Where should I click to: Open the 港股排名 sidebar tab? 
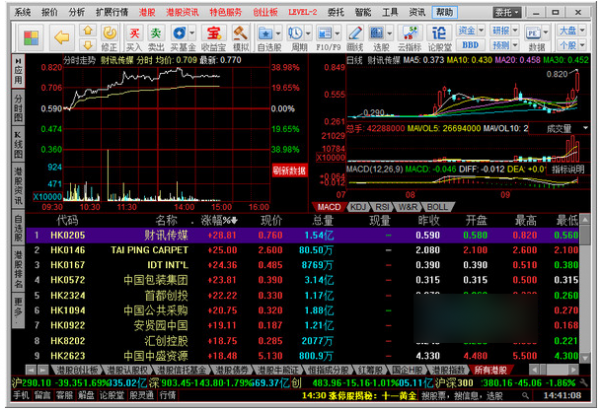point(18,269)
